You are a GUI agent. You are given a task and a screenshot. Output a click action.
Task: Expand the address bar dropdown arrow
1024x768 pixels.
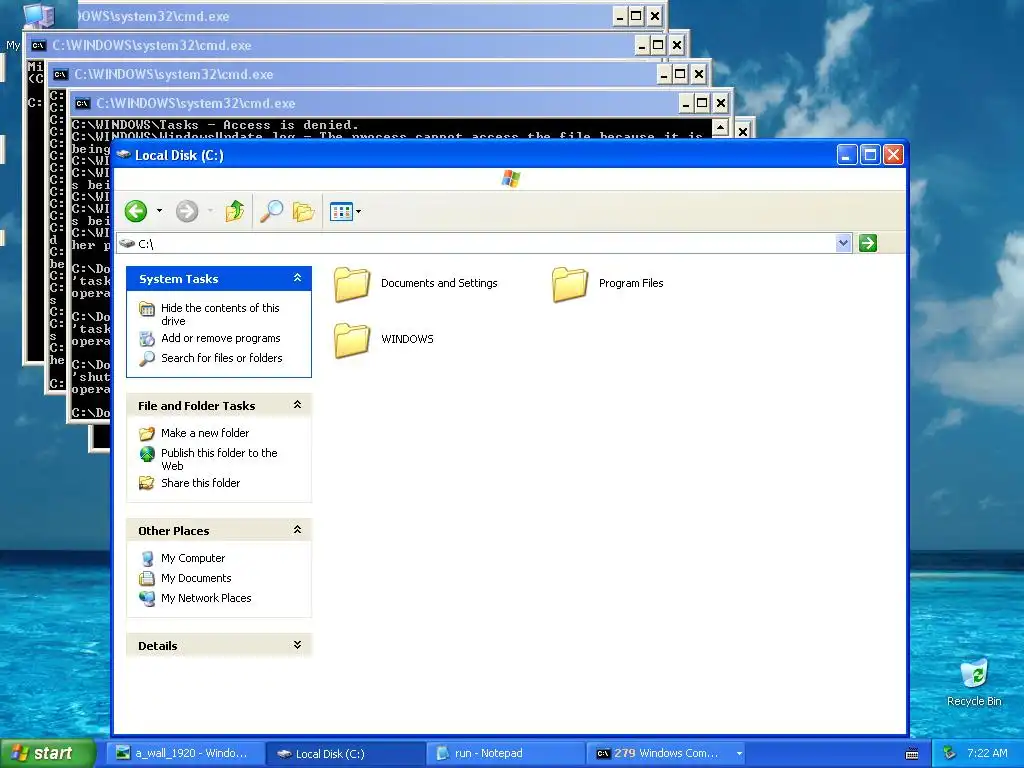(x=843, y=244)
